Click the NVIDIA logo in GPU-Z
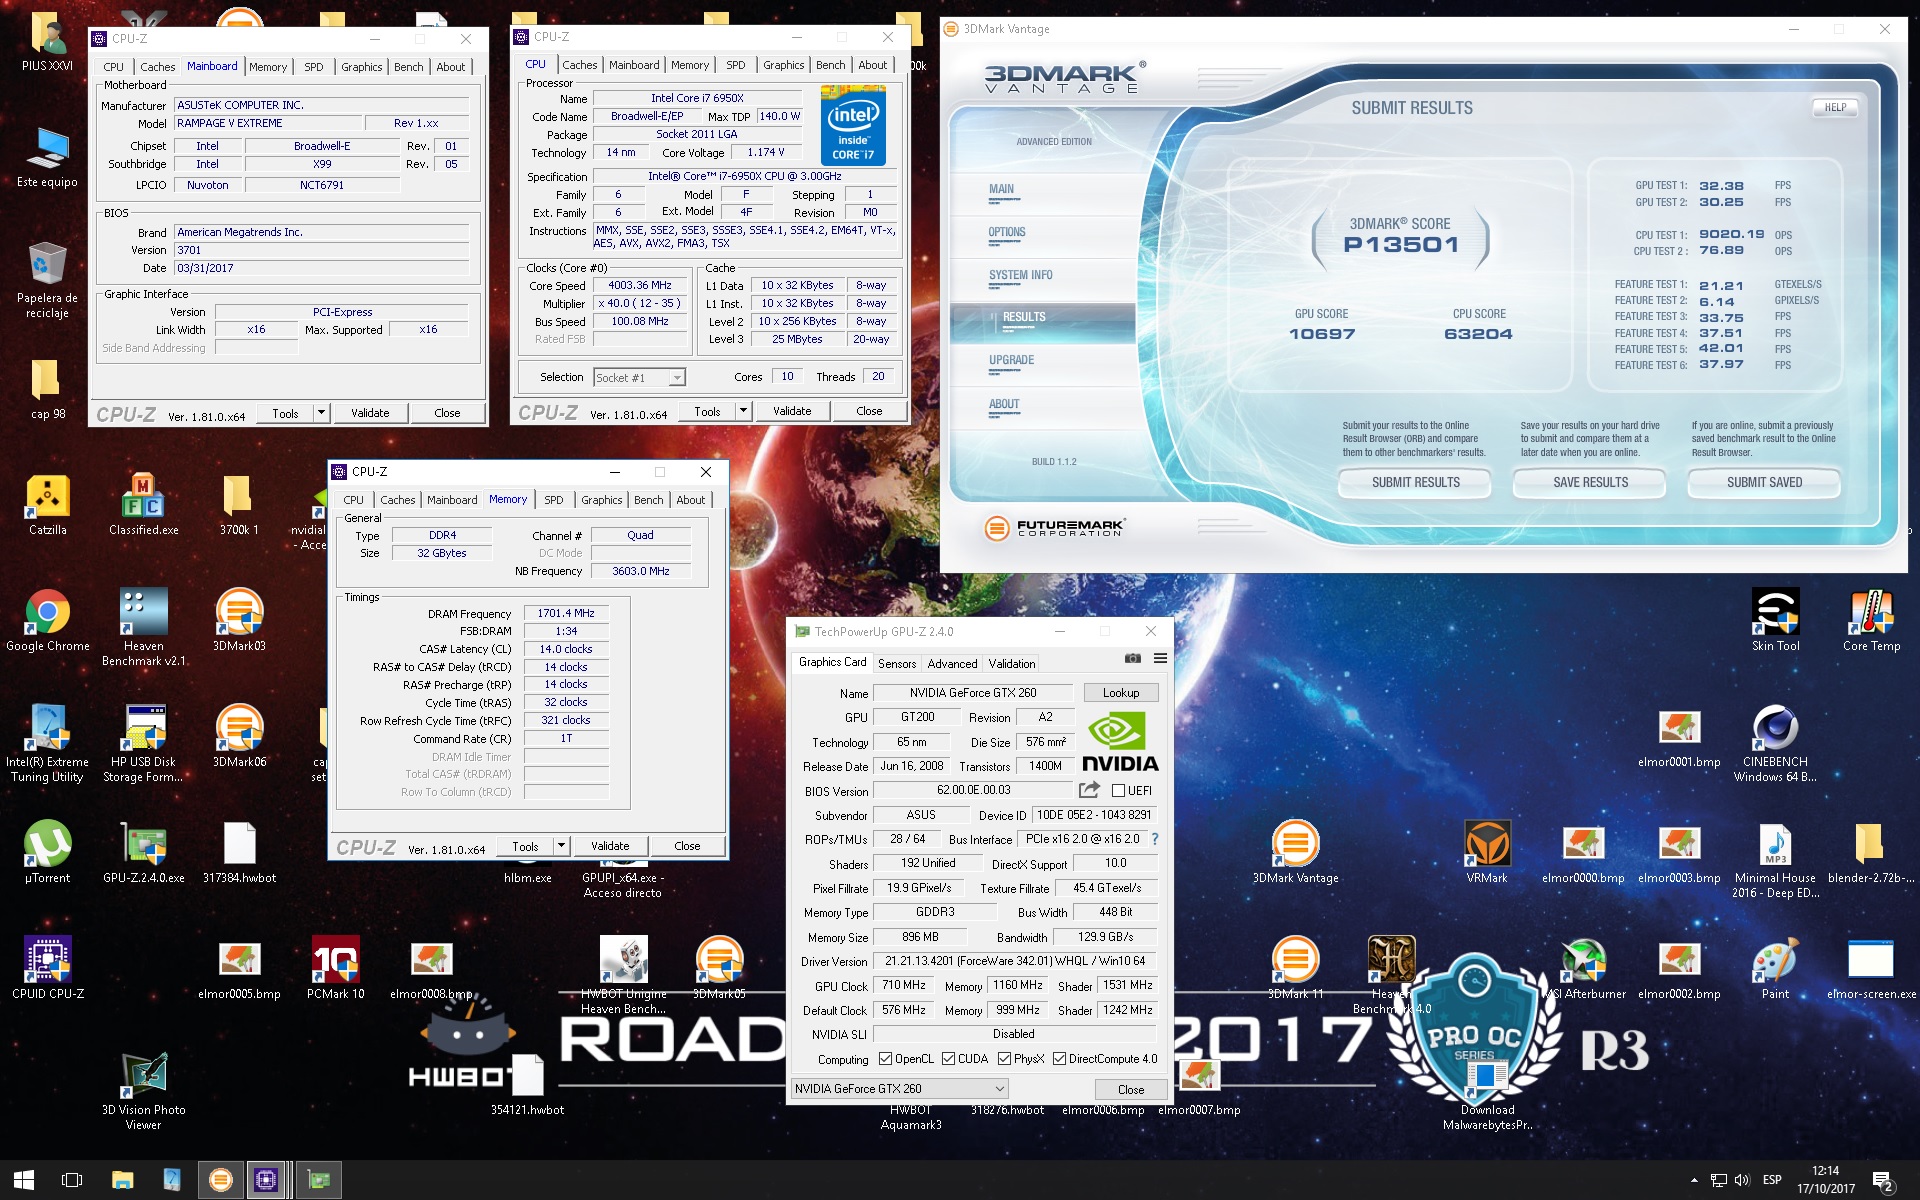The height and width of the screenshot is (1200, 1920). coord(1120,742)
